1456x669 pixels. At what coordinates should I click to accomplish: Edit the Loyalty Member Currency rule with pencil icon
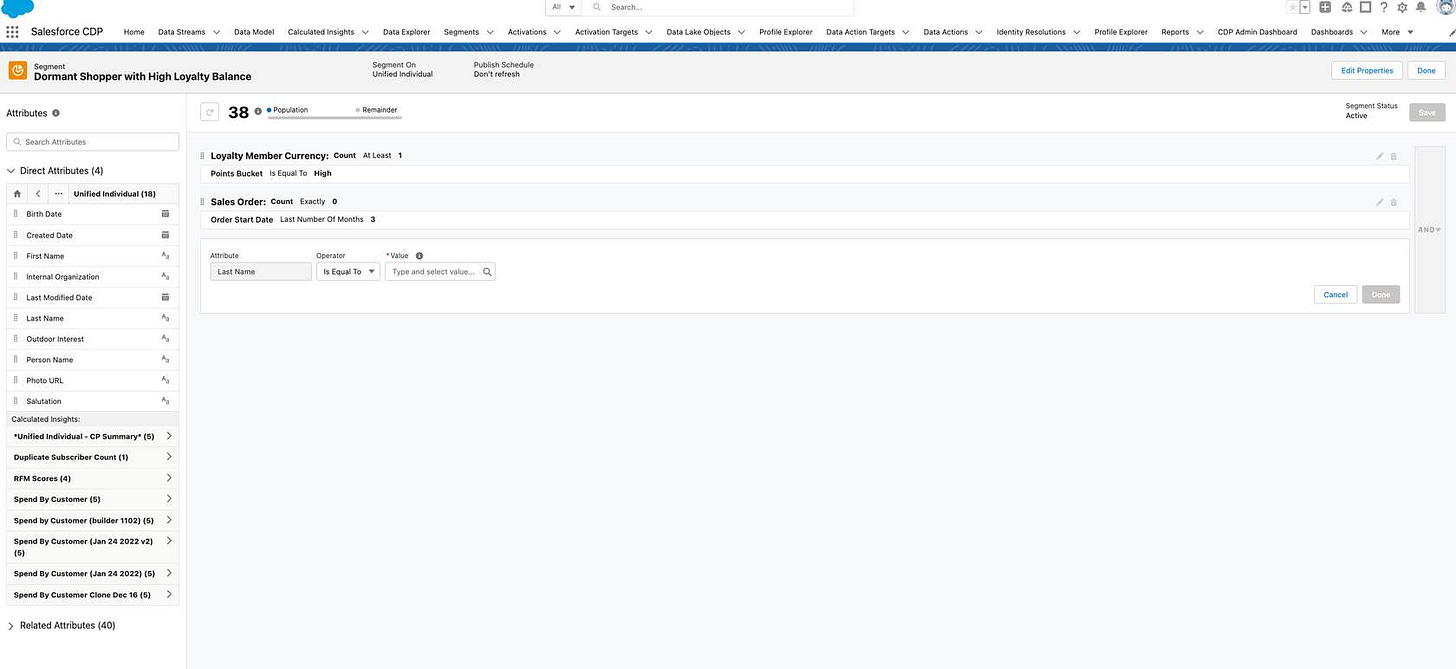(1379, 156)
